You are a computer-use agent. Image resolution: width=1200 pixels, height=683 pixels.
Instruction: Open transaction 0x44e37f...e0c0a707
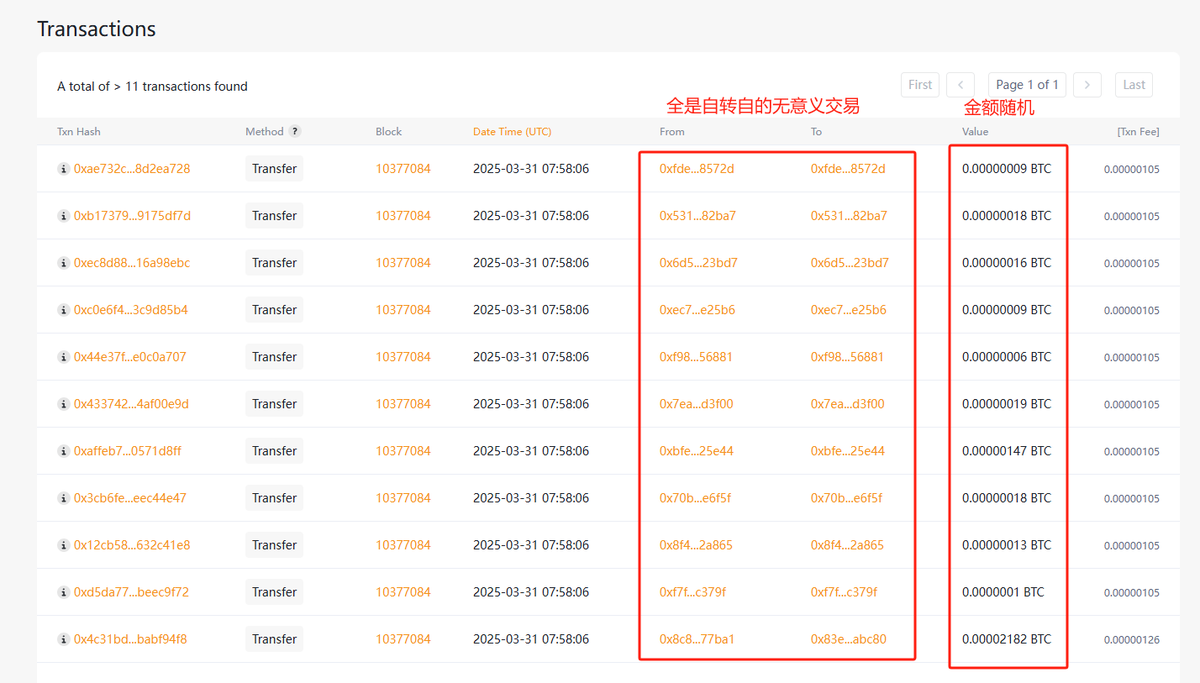point(130,357)
